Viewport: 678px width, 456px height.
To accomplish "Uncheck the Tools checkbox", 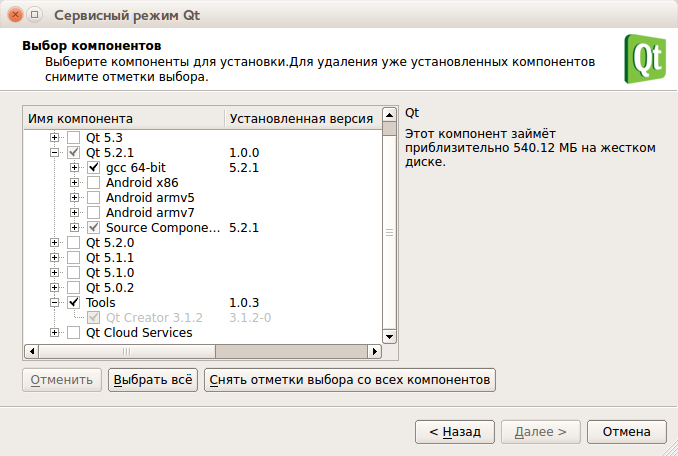I will pyautogui.click(x=74, y=303).
